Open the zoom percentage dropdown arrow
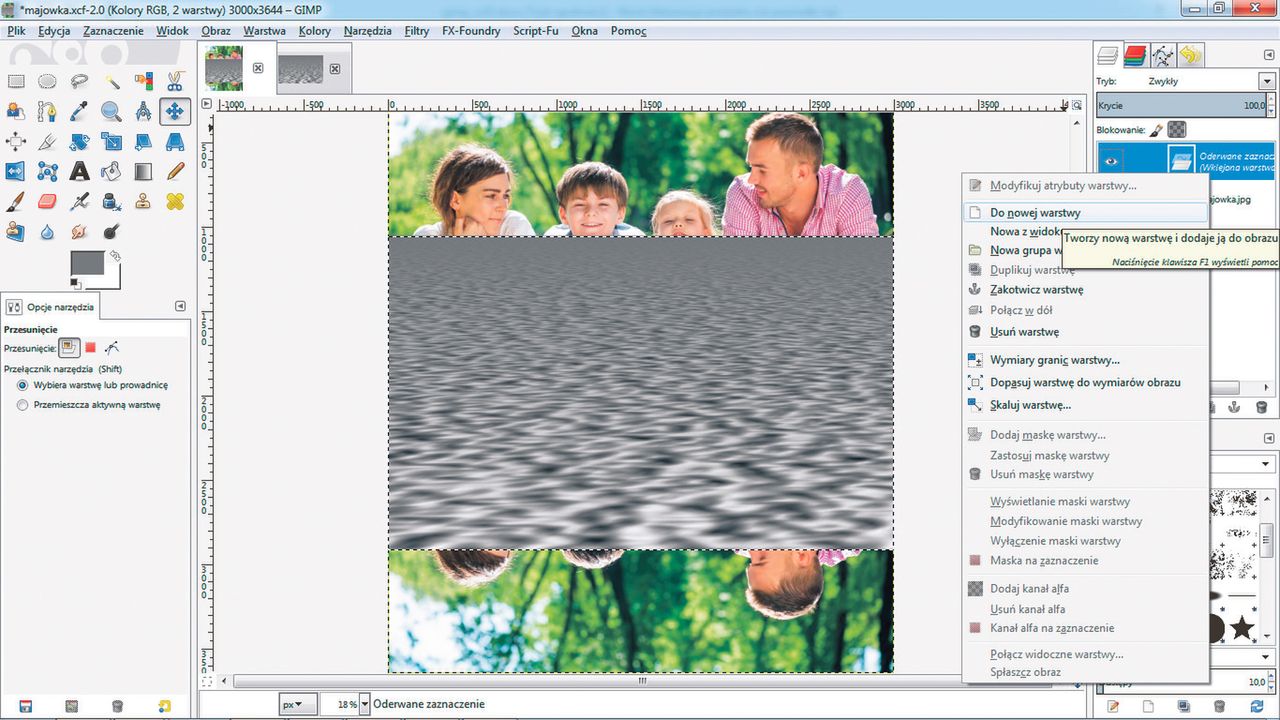Screen dimensions: 1280x720 [x=365, y=704]
